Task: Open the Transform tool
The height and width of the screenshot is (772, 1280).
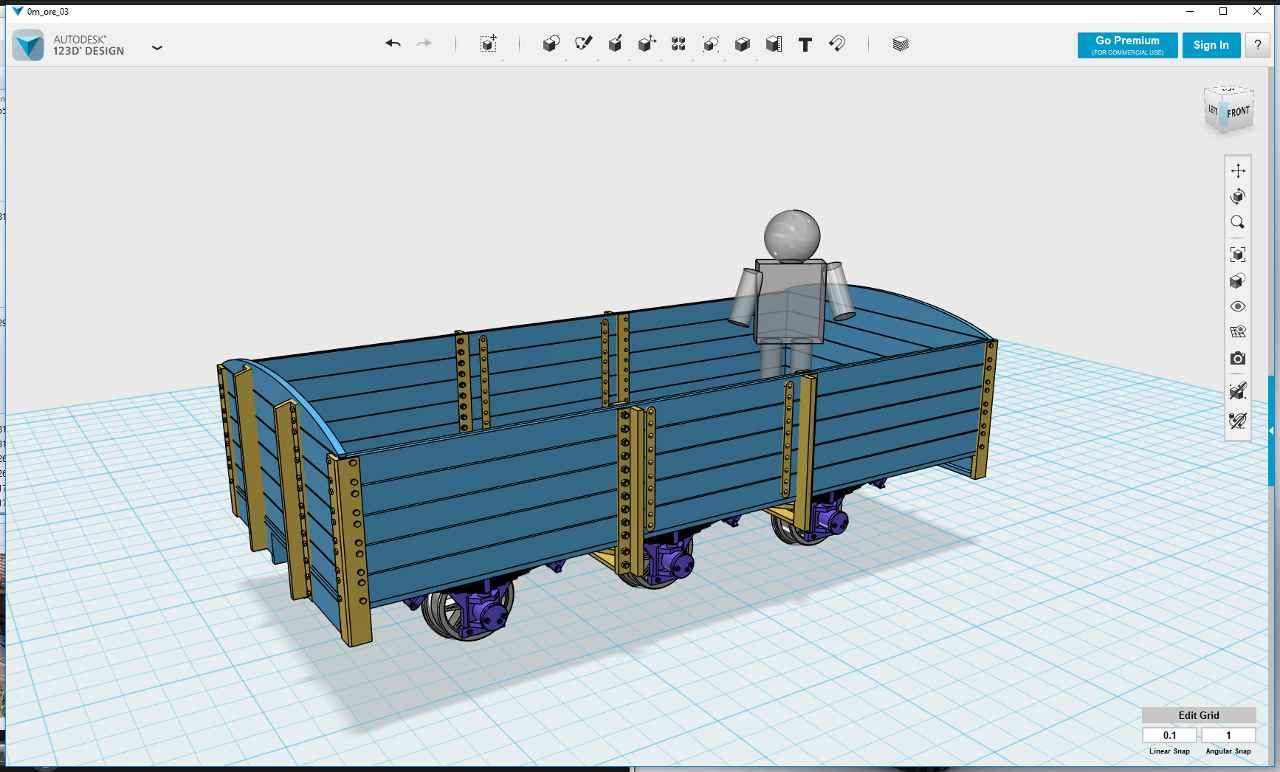Action: point(488,44)
